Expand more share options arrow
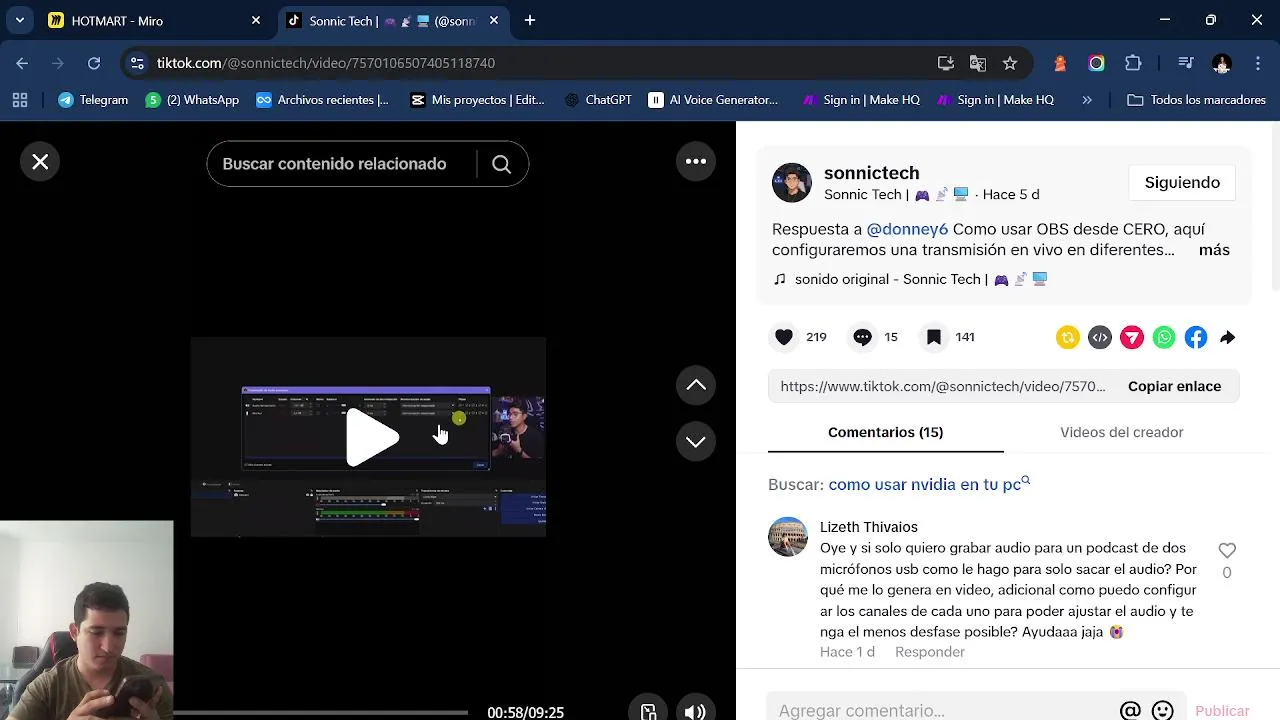Image resolution: width=1280 pixels, height=720 pixels. pos(1228,338)
